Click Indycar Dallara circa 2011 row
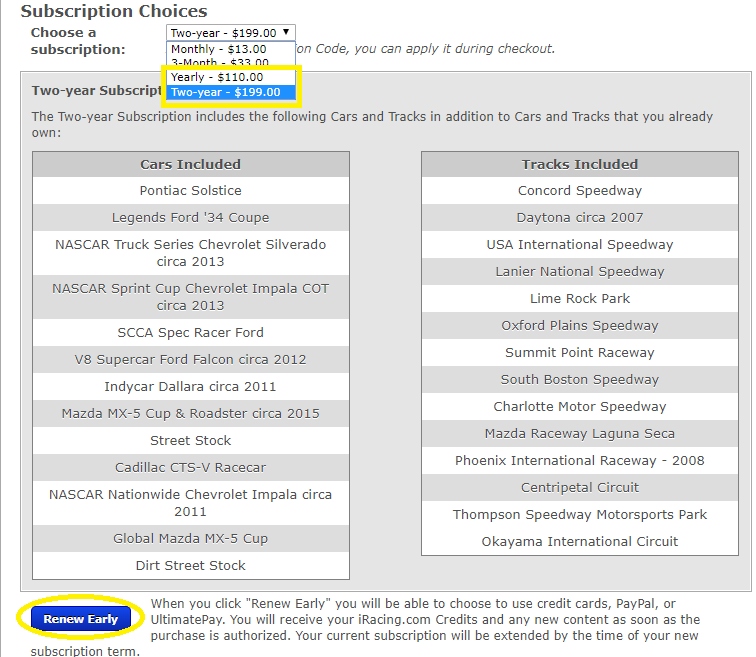 coord(190,387)
